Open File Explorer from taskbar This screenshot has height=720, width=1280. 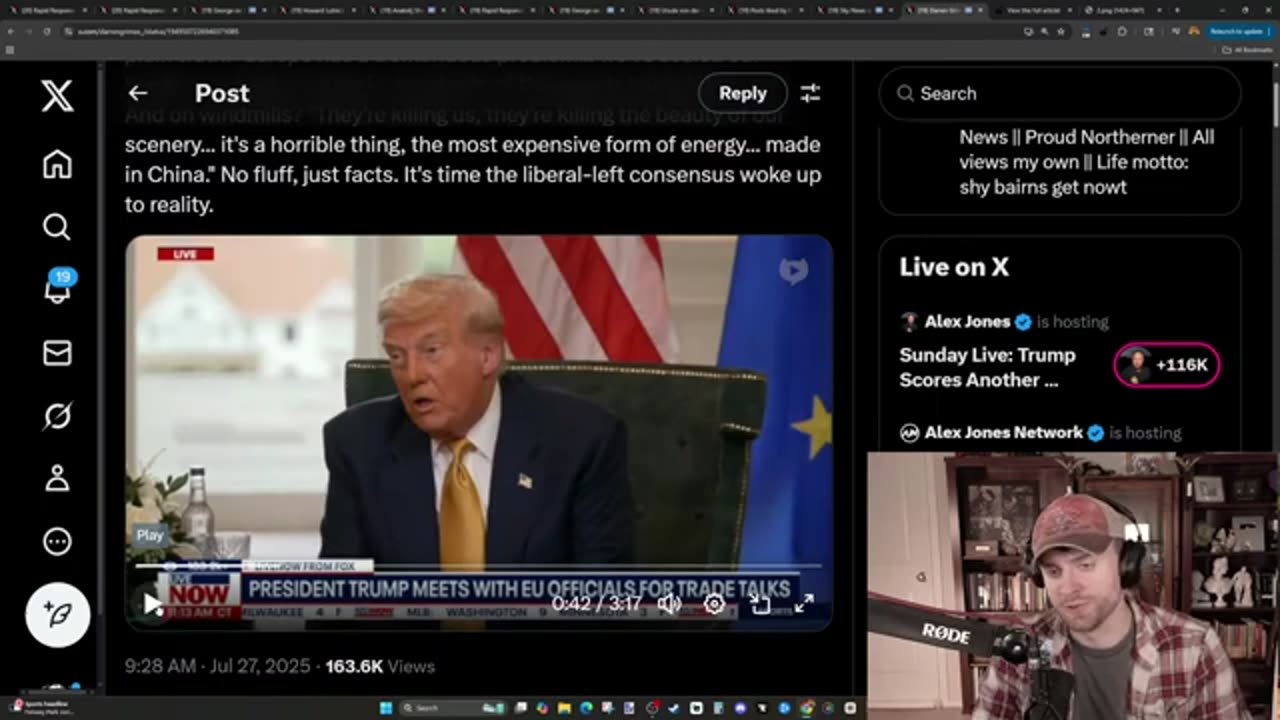(565, 708)
